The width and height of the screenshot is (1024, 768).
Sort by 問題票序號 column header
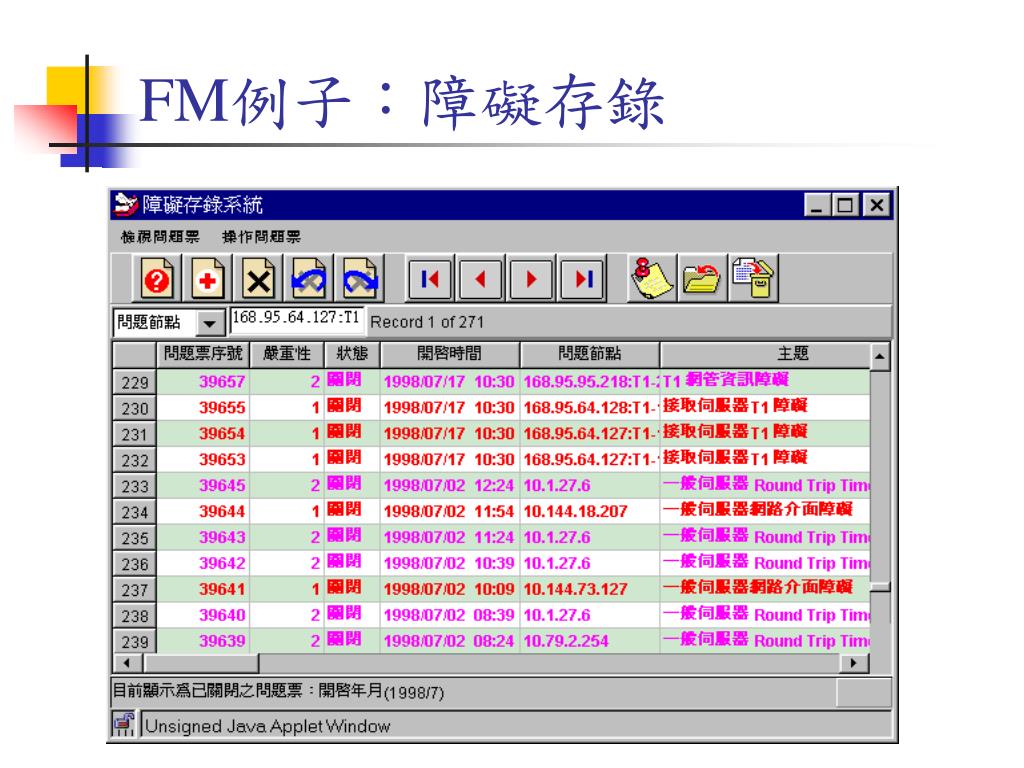pyautogui.click(x=203, y=354)
